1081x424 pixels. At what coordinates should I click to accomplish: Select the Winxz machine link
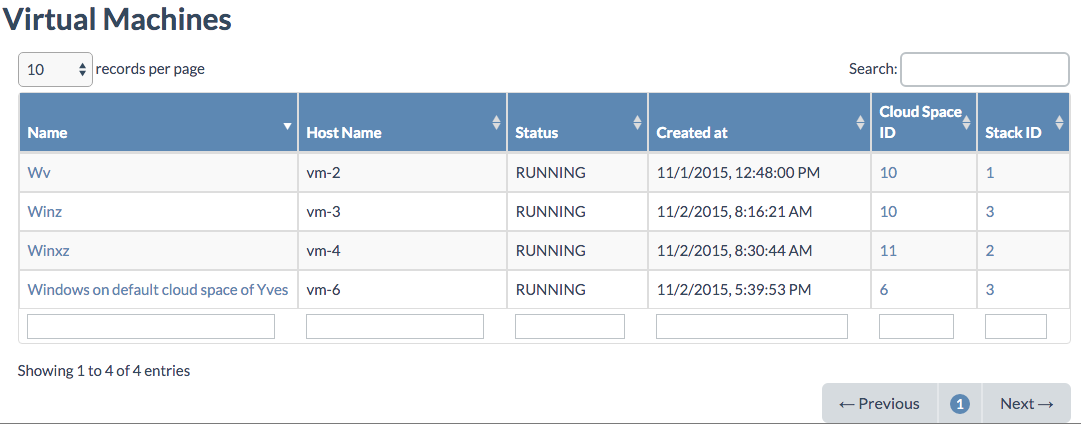tap(49, 251)
